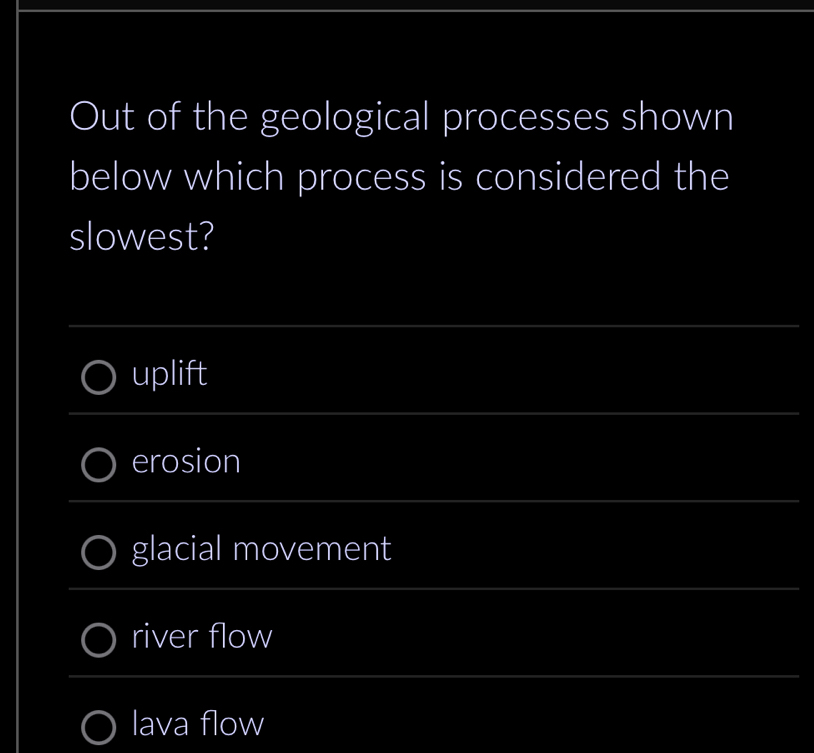Click the word 'river' in the fourth option
This screenshot has height=753, width=814.
[160, 636]
